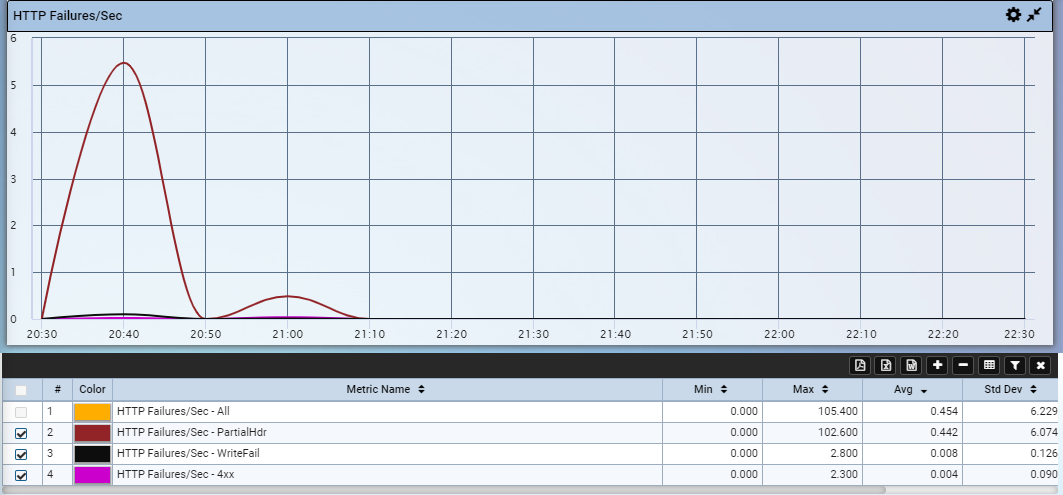The width and height of the screenshot is (1063, 495).
Task: Open magenta color swatch for 4xx
Action: pos(92,475)
